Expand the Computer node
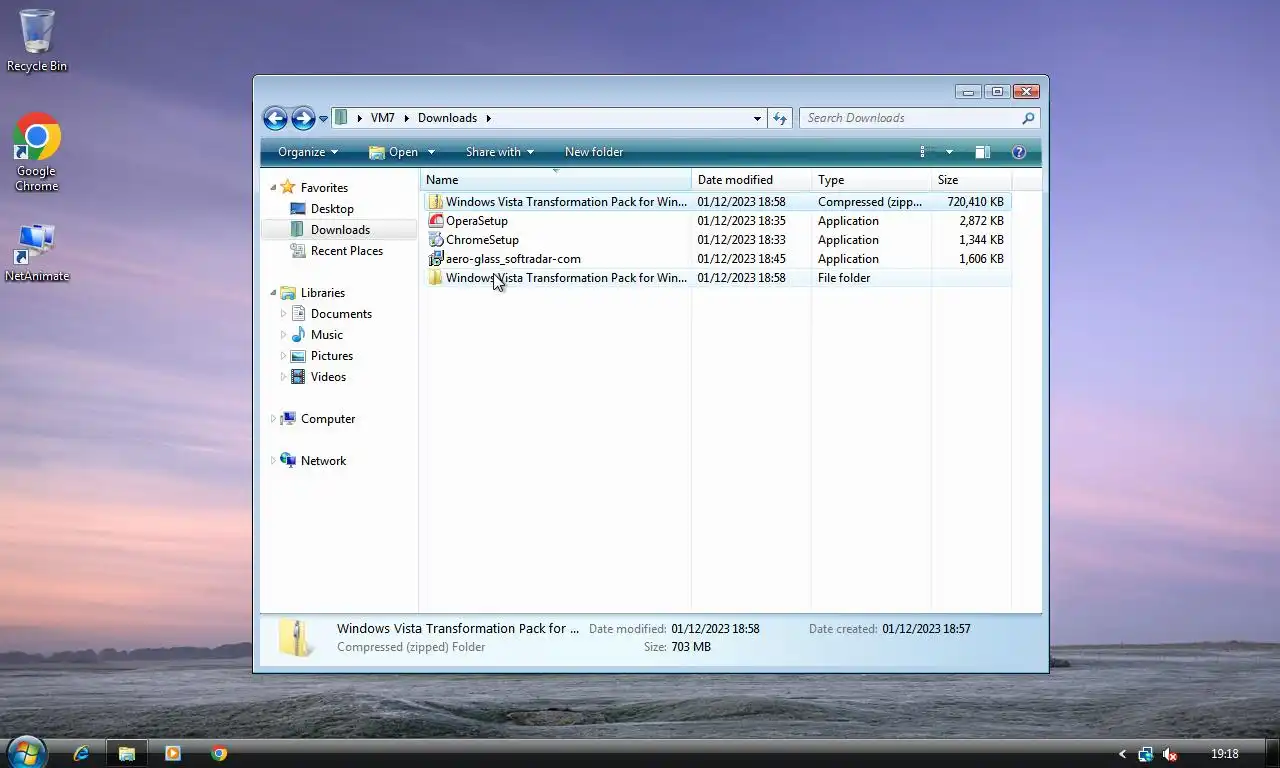The image size is (1280, 768). [x=272, y=419]
